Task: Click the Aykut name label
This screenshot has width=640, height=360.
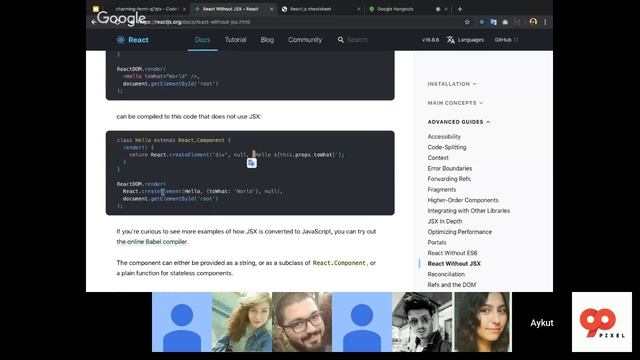Action: [x=542, y=323]
